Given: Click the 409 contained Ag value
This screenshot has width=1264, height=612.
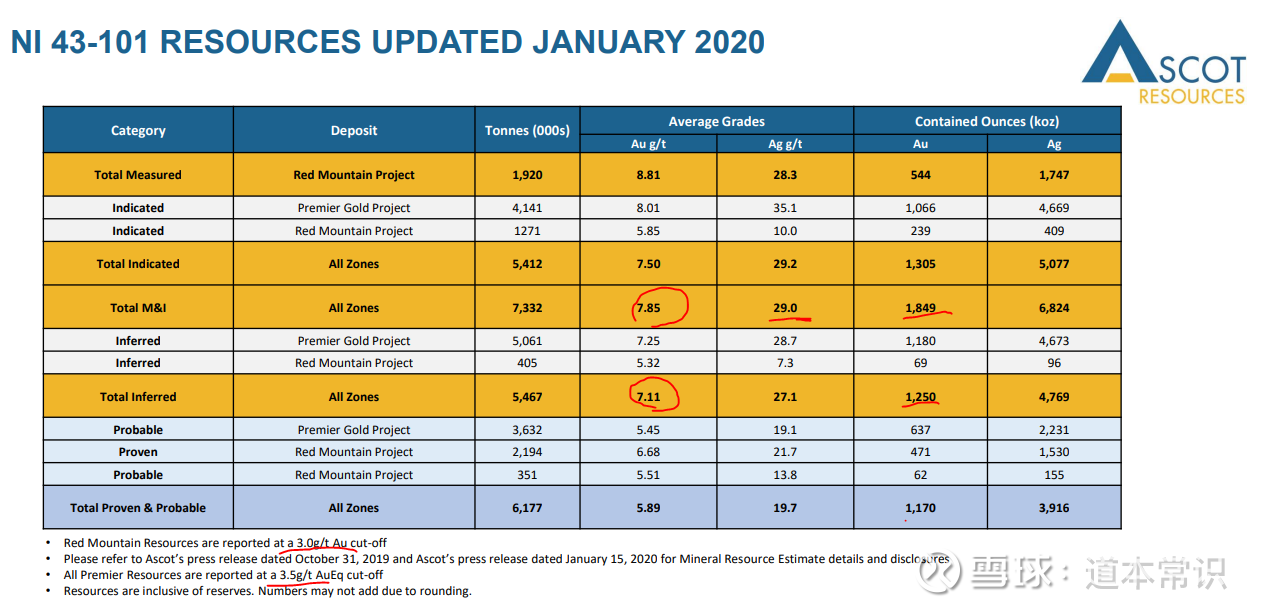Looking at the screenshot, I should 1054,231.
